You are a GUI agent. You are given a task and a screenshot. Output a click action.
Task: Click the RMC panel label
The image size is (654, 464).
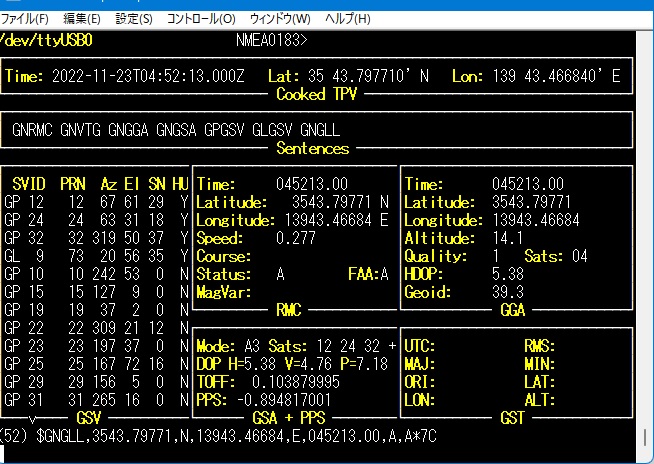[288, 309]
